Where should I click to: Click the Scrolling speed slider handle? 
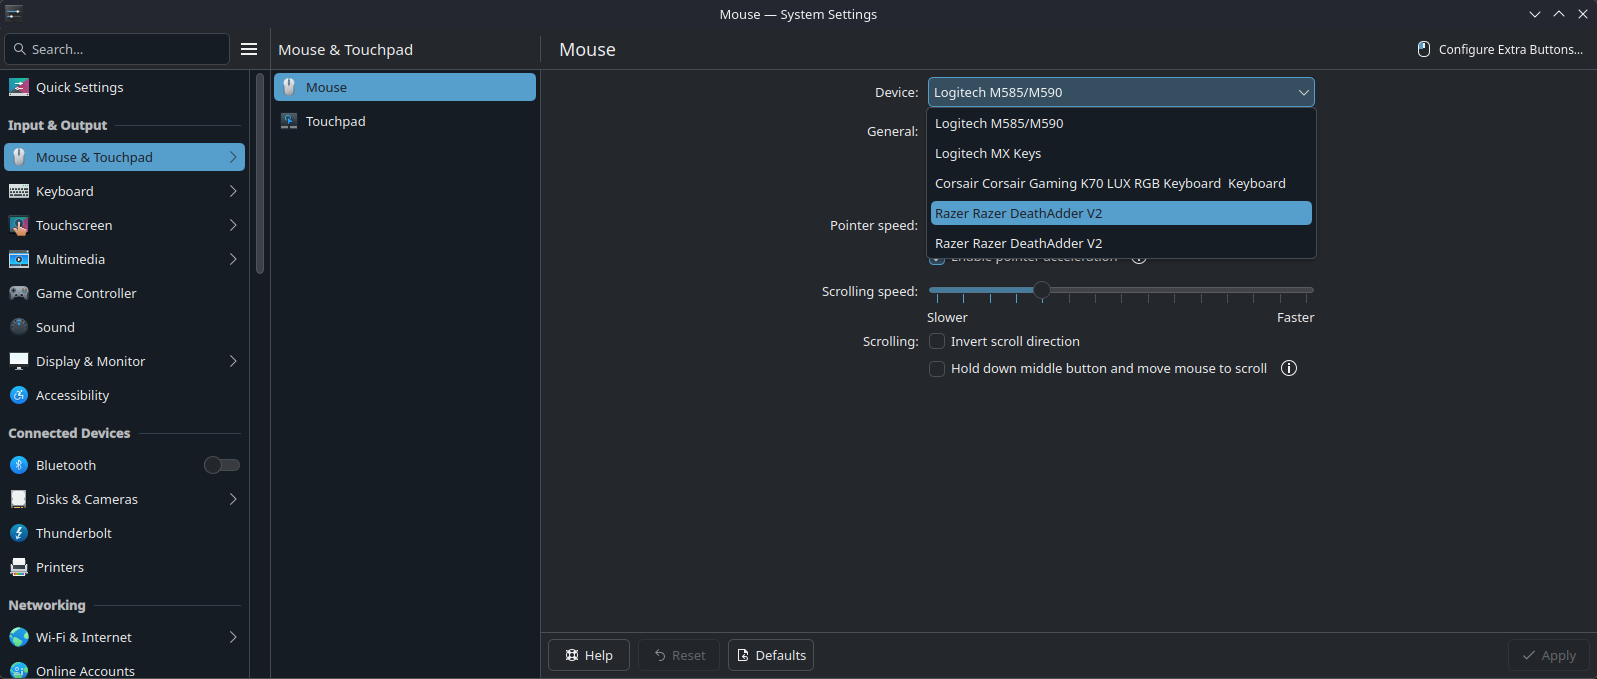pos(1042,290)
